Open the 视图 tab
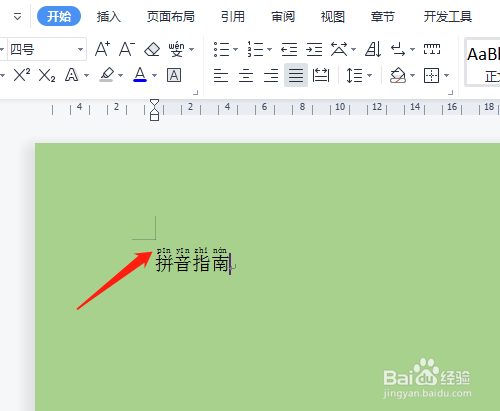Viewport: 500px width, 411px height. click(333, 16)
